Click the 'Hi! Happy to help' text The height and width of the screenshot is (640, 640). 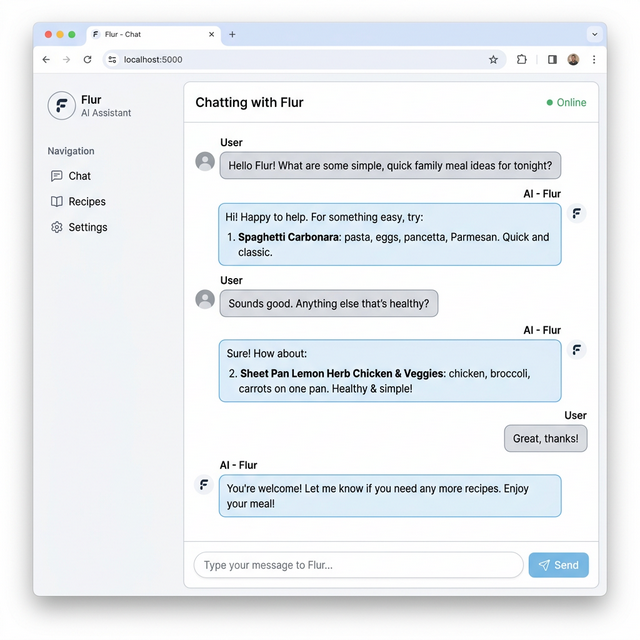(x=324, y=217)
